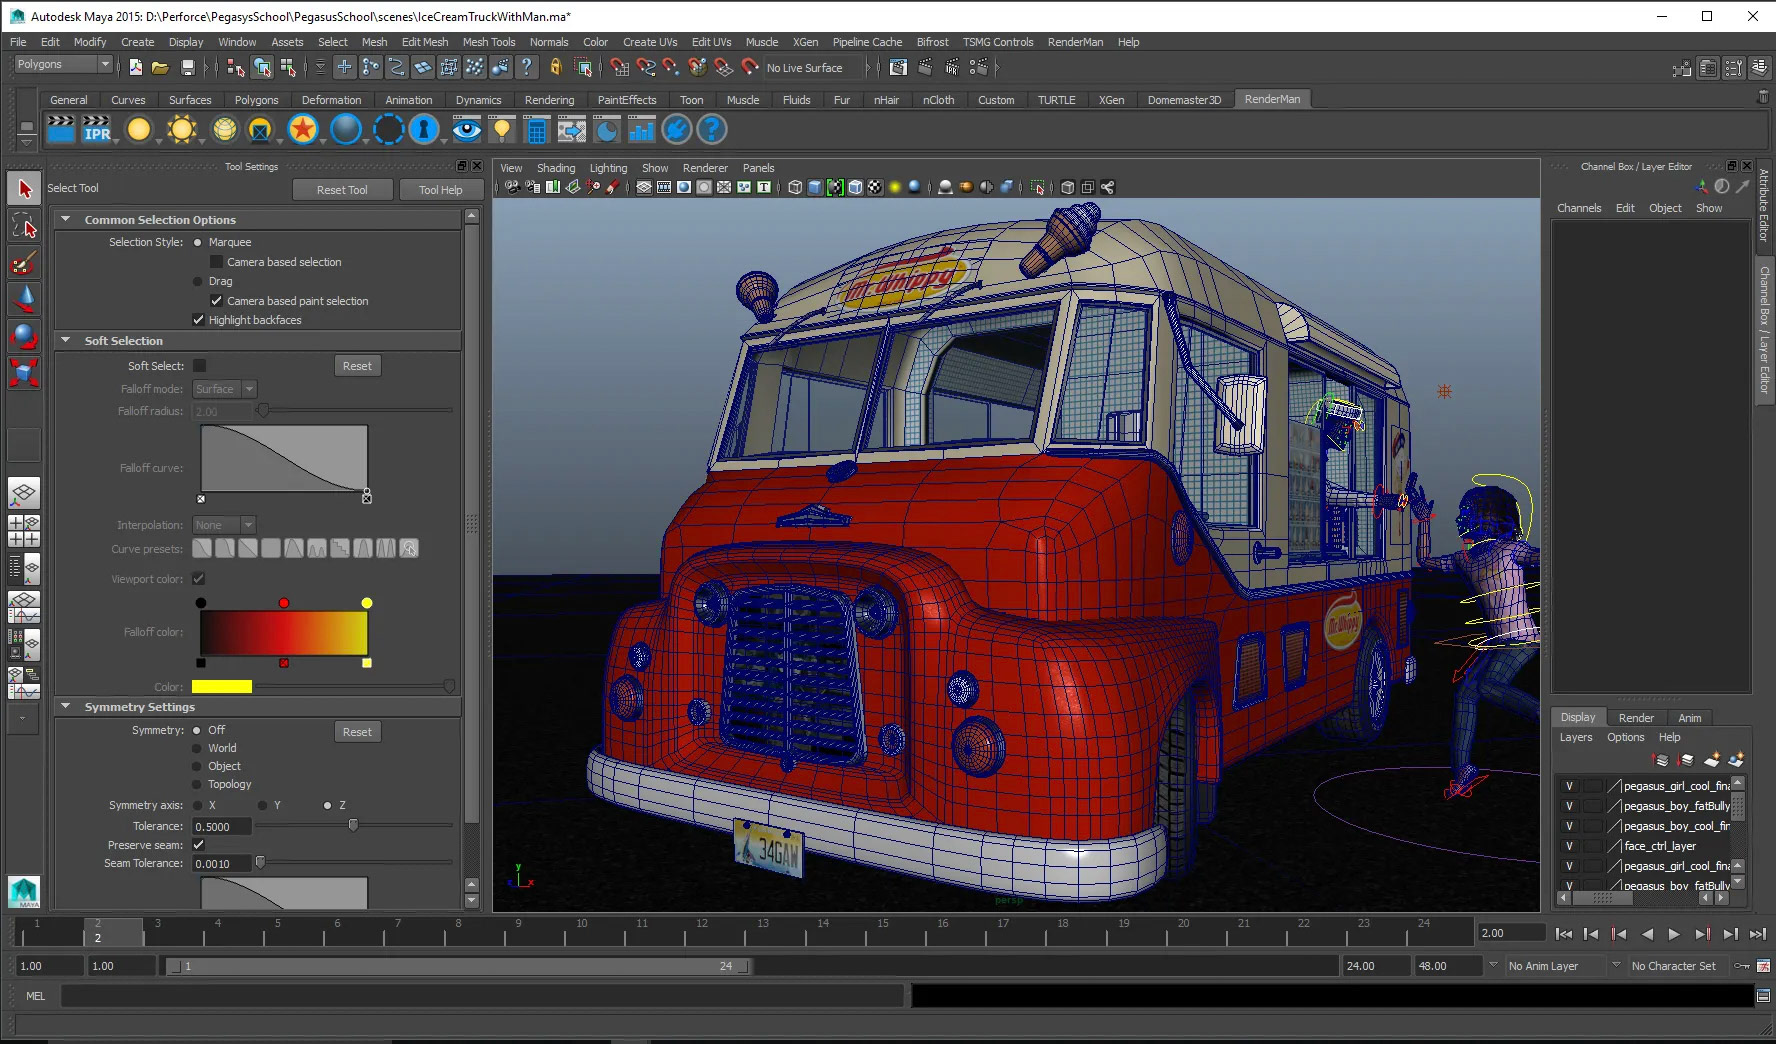The image size is (1776, 1044).
Task: Collapse the Symmetry Settings section
Action: coord(66,707)
